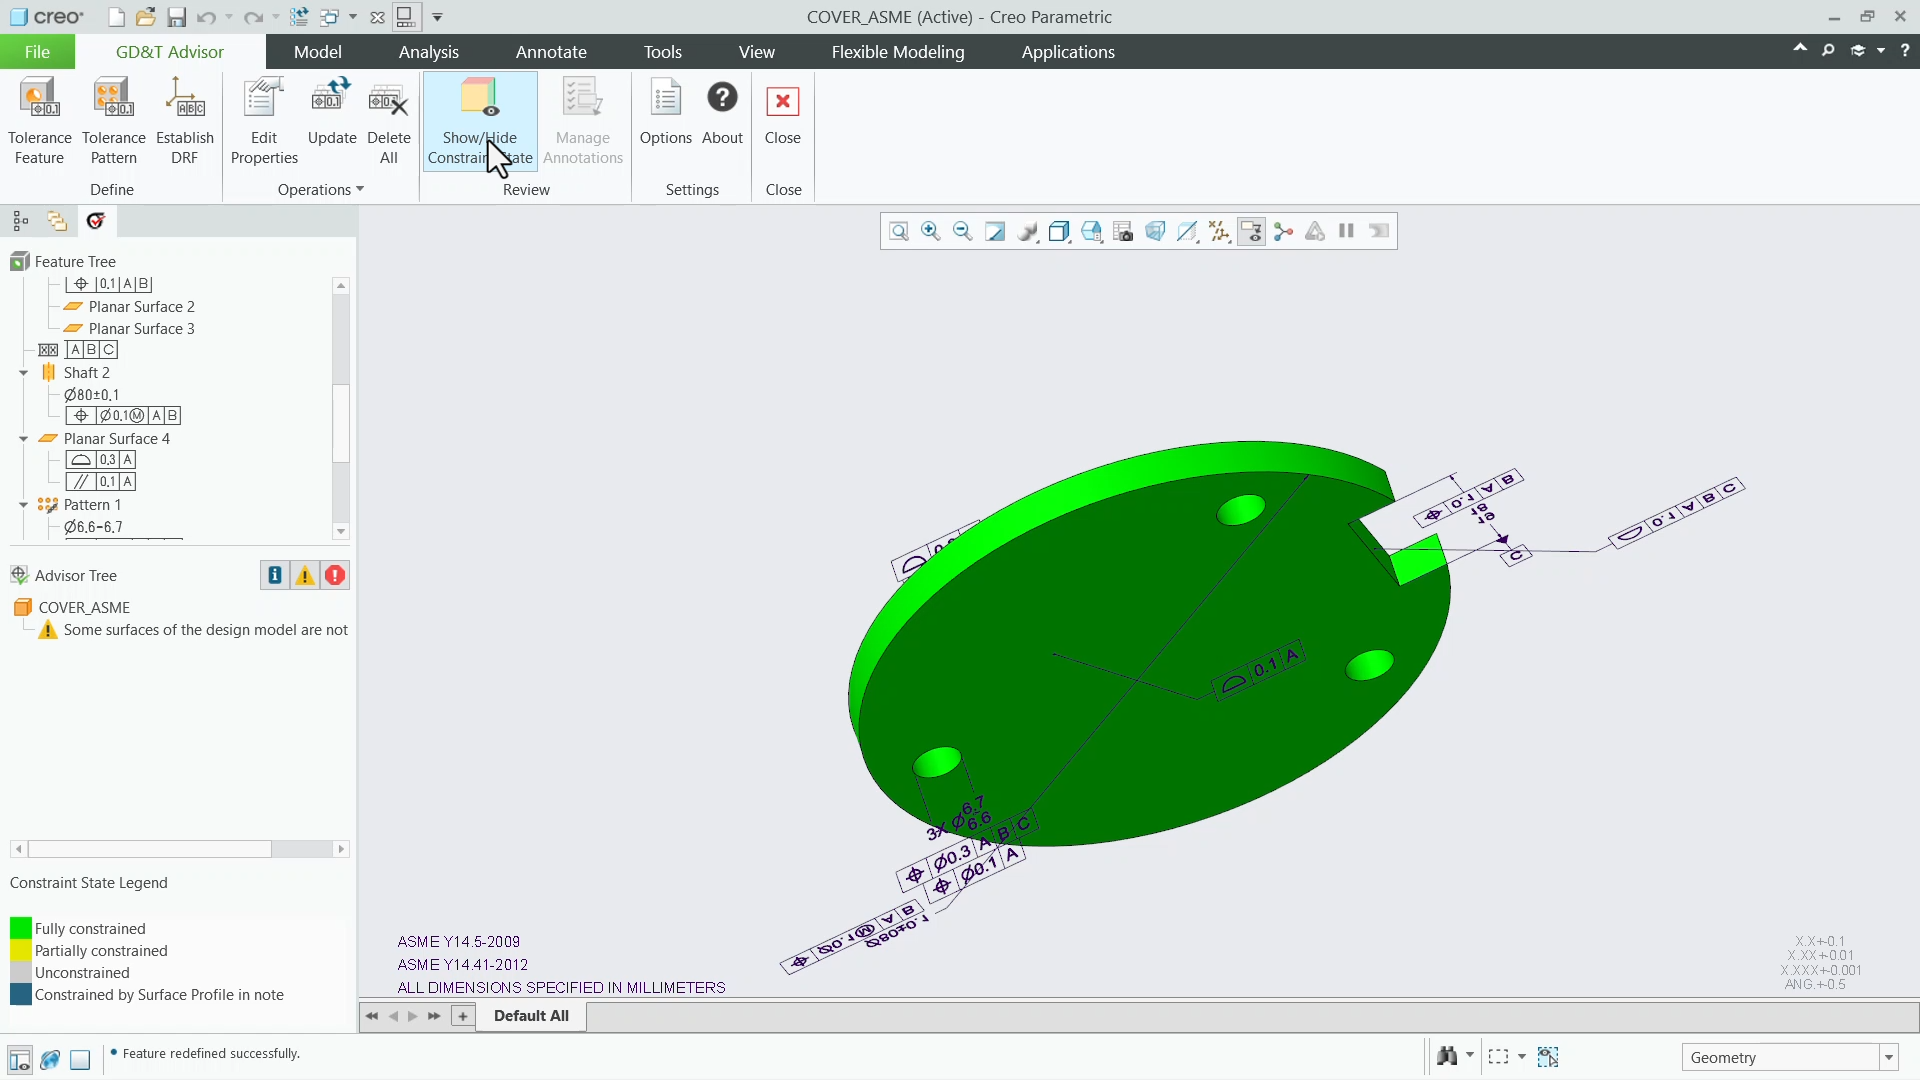Click the Refit view icon
The width and height of the screenshot is (1920, 1080).
(899, 232)
